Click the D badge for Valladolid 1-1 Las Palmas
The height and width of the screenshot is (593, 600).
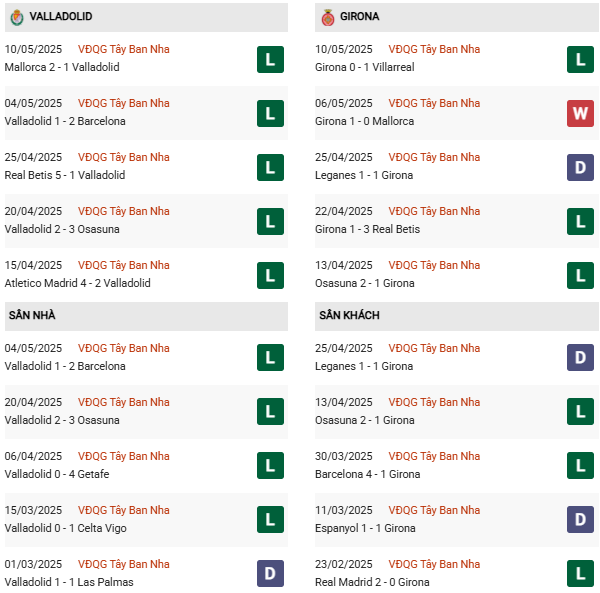click(270, 573)
